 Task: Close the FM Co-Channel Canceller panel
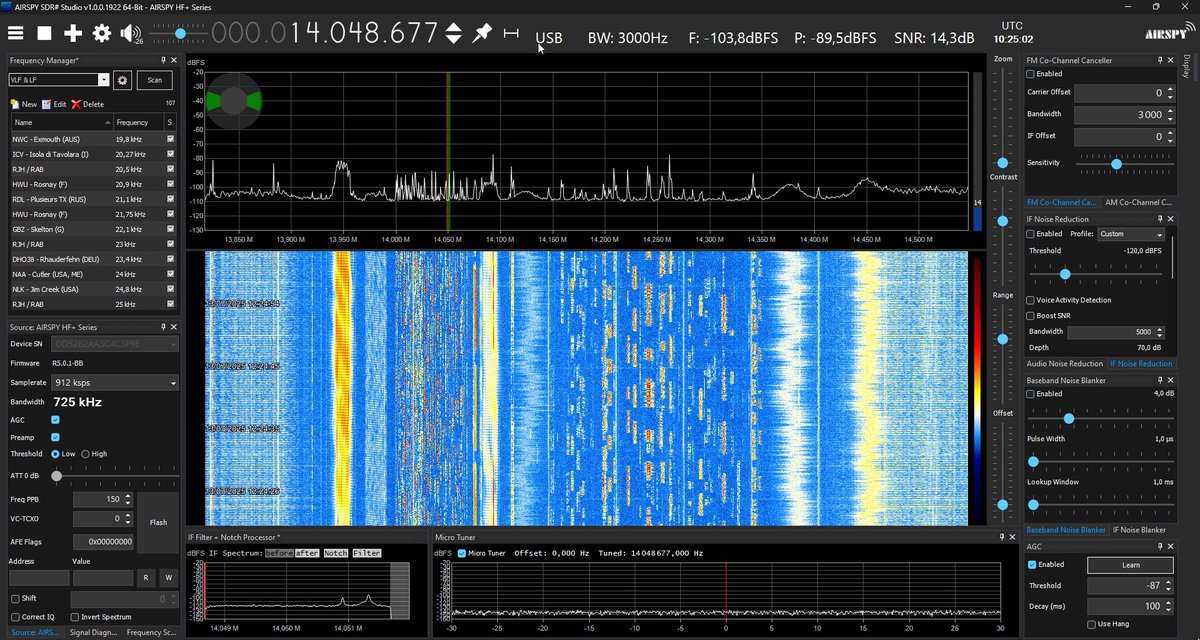click(x=1171, y=60)
